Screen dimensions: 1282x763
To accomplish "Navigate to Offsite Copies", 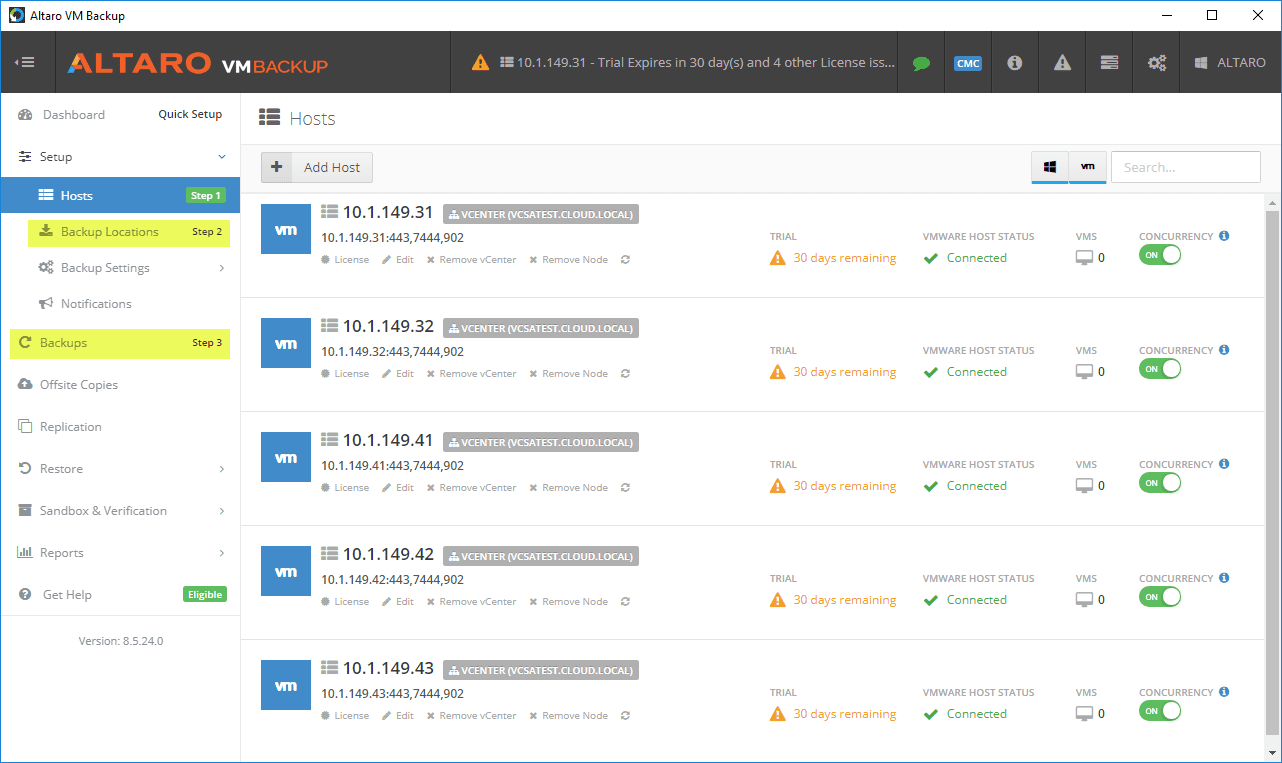I will pyautogui.click(x=79, y=385).
